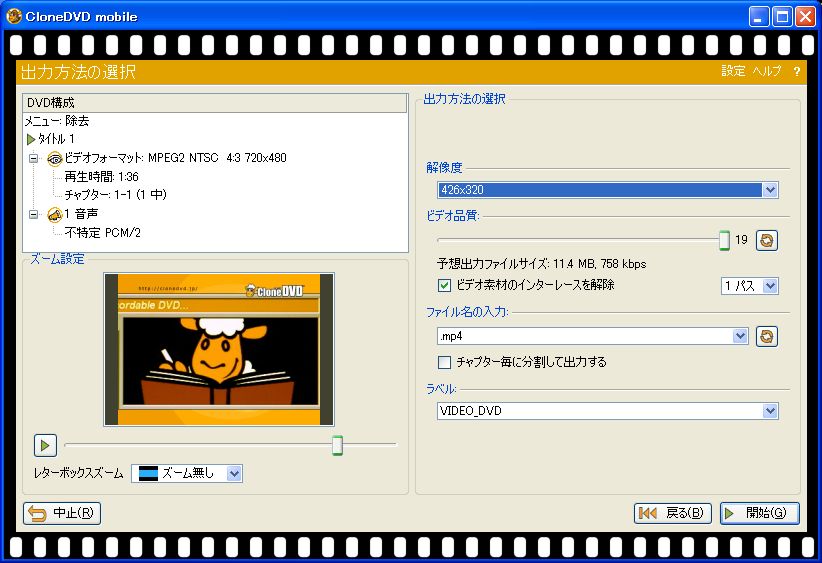Screen dimensions: 822x563
Task: Click the 開始(G) start button
Action: [760, 513]
